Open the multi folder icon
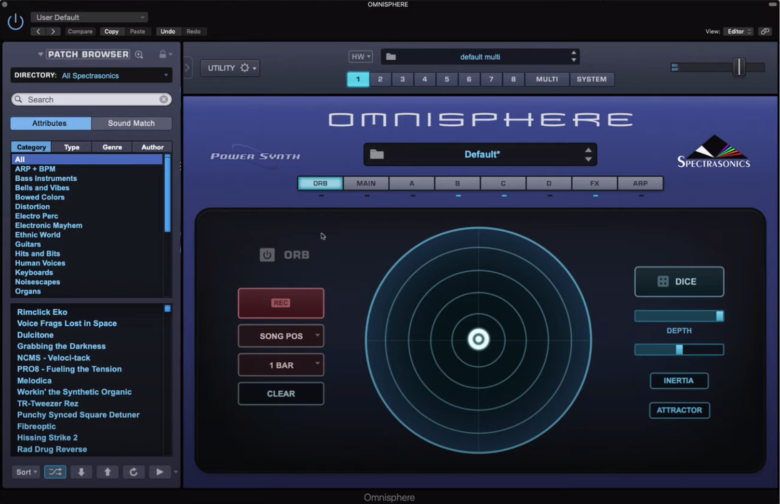 [391, 57]
